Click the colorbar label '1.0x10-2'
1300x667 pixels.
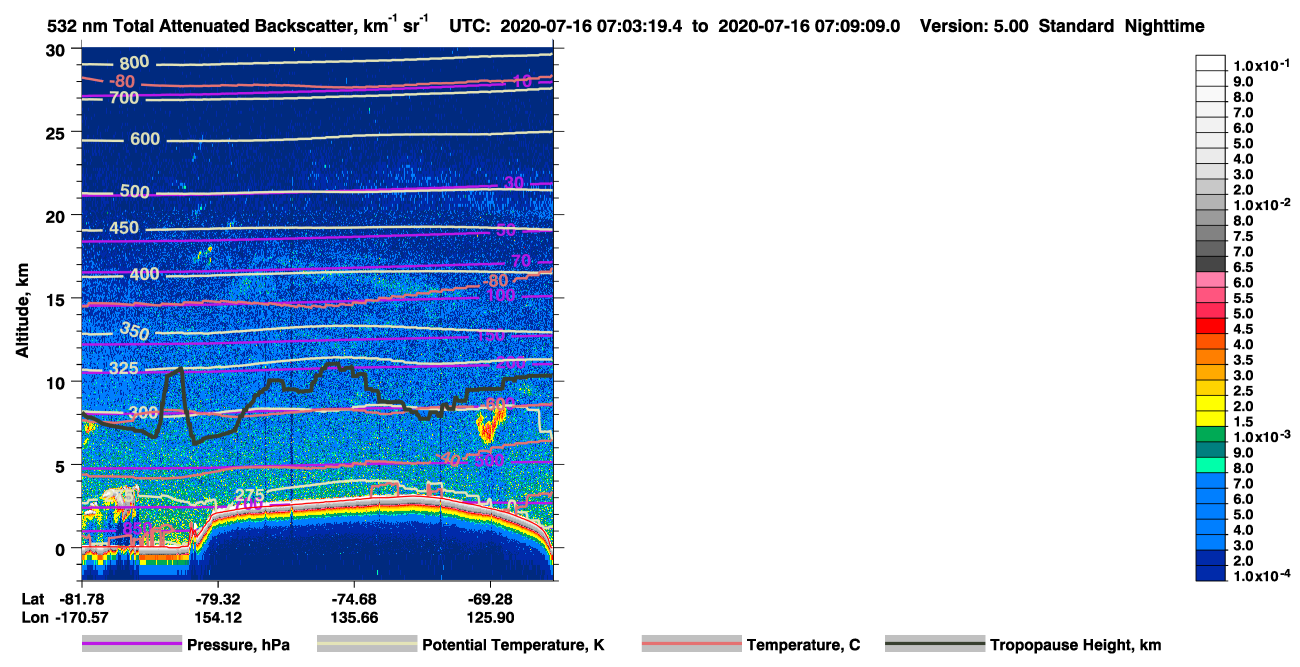[1262, 205]
